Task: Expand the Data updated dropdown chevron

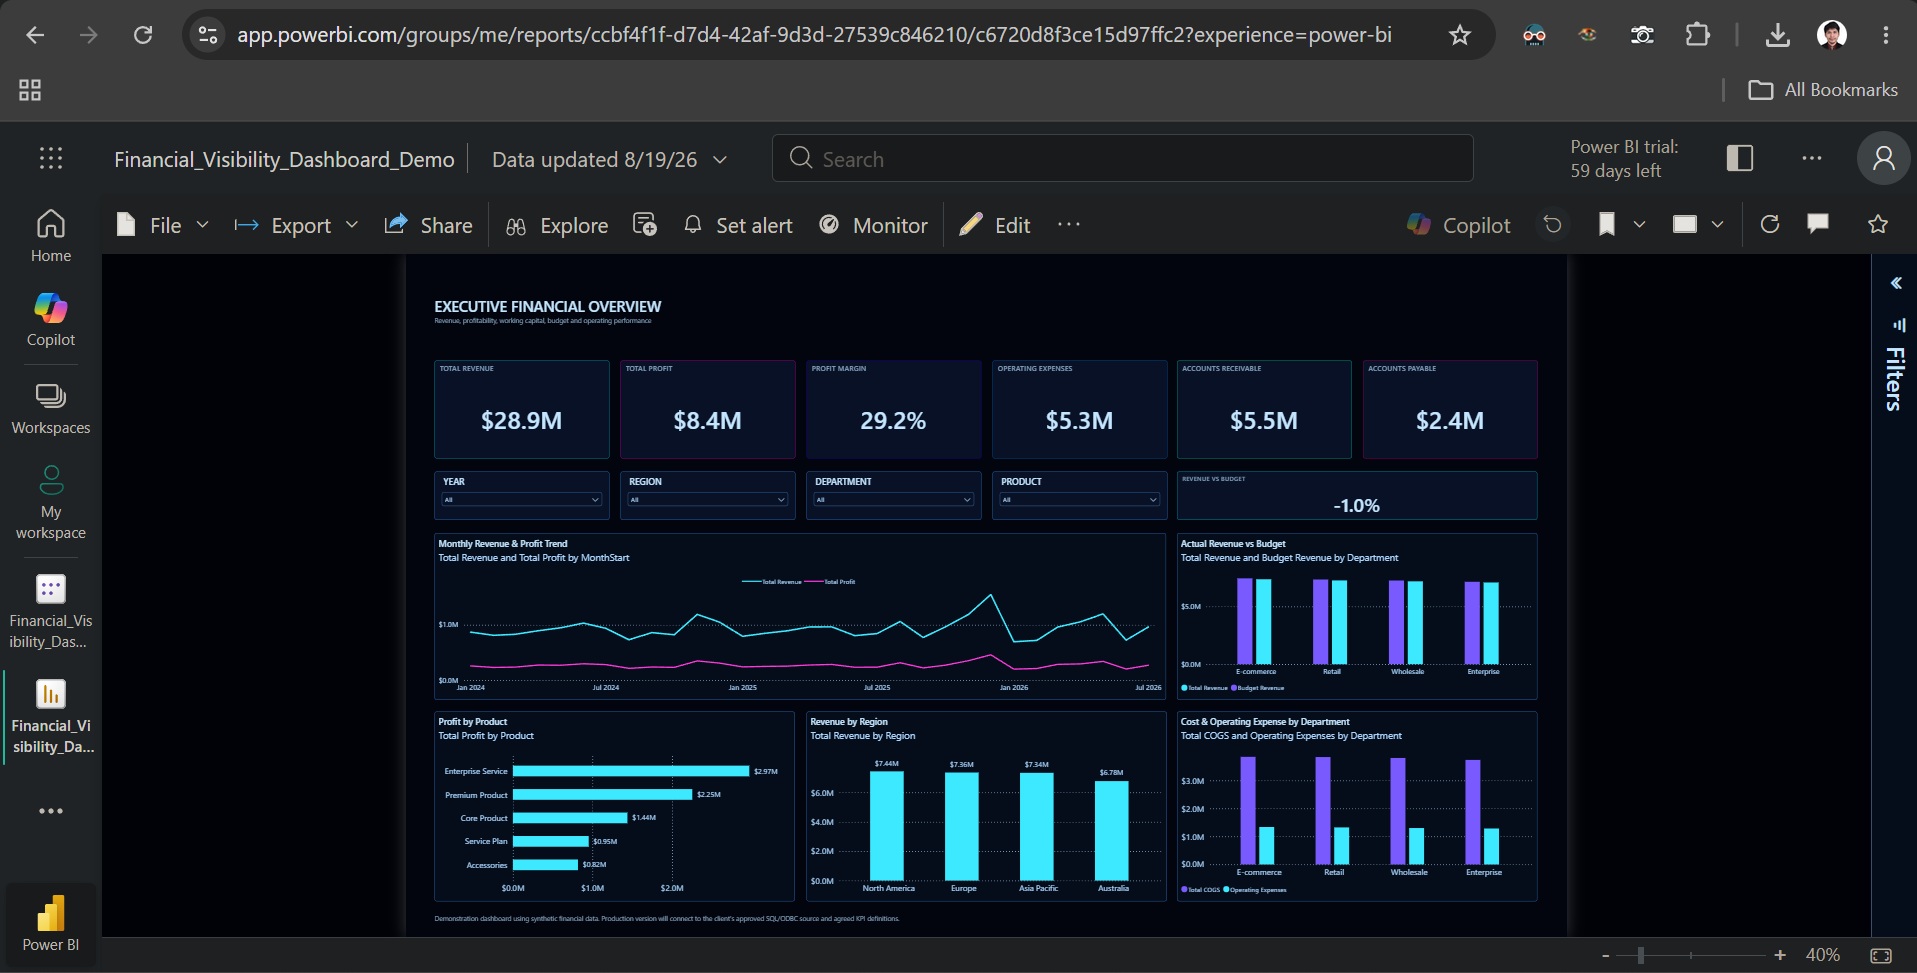Action: pos(720,160)
